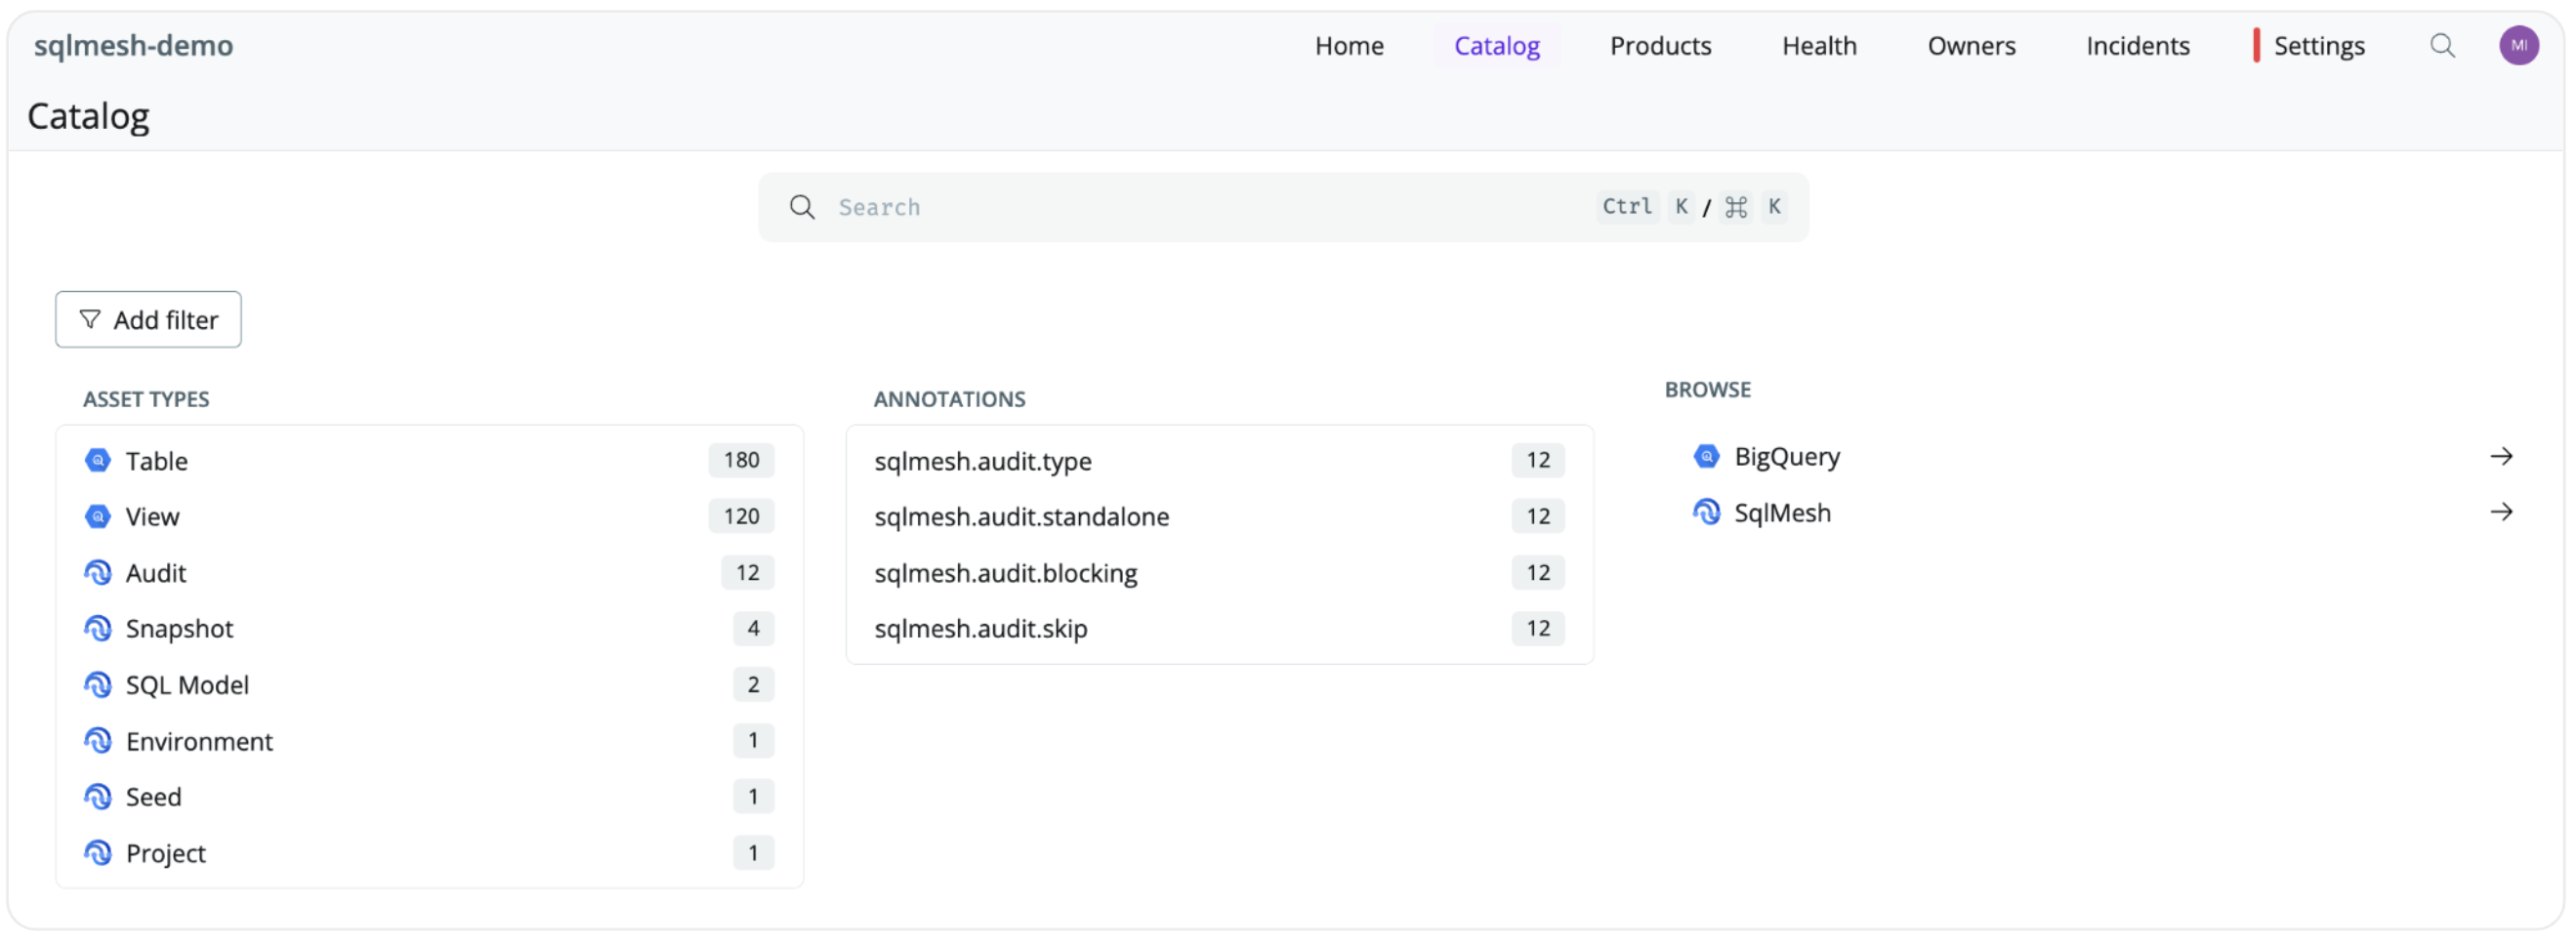This screenshot has width=2576, height=947.
Task: Select the SQL Model asset type
Action: 187,685
